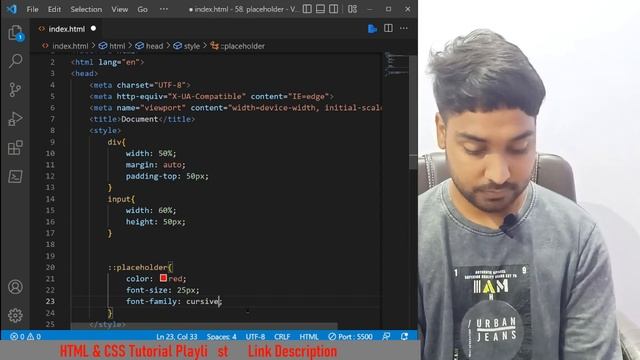Click the unsaved dot on index.html tab
This screenshot has width=640, height=360.
(x=93, y=28)
